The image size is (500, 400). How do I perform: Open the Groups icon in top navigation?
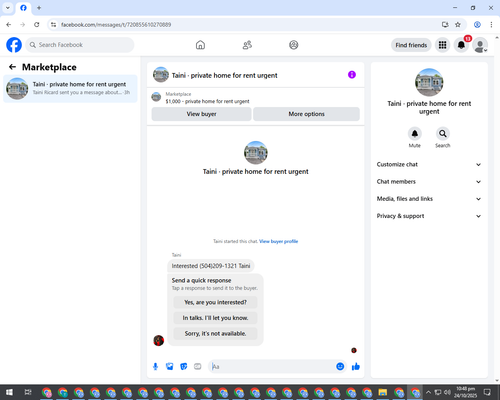click(x=294, y=45)
